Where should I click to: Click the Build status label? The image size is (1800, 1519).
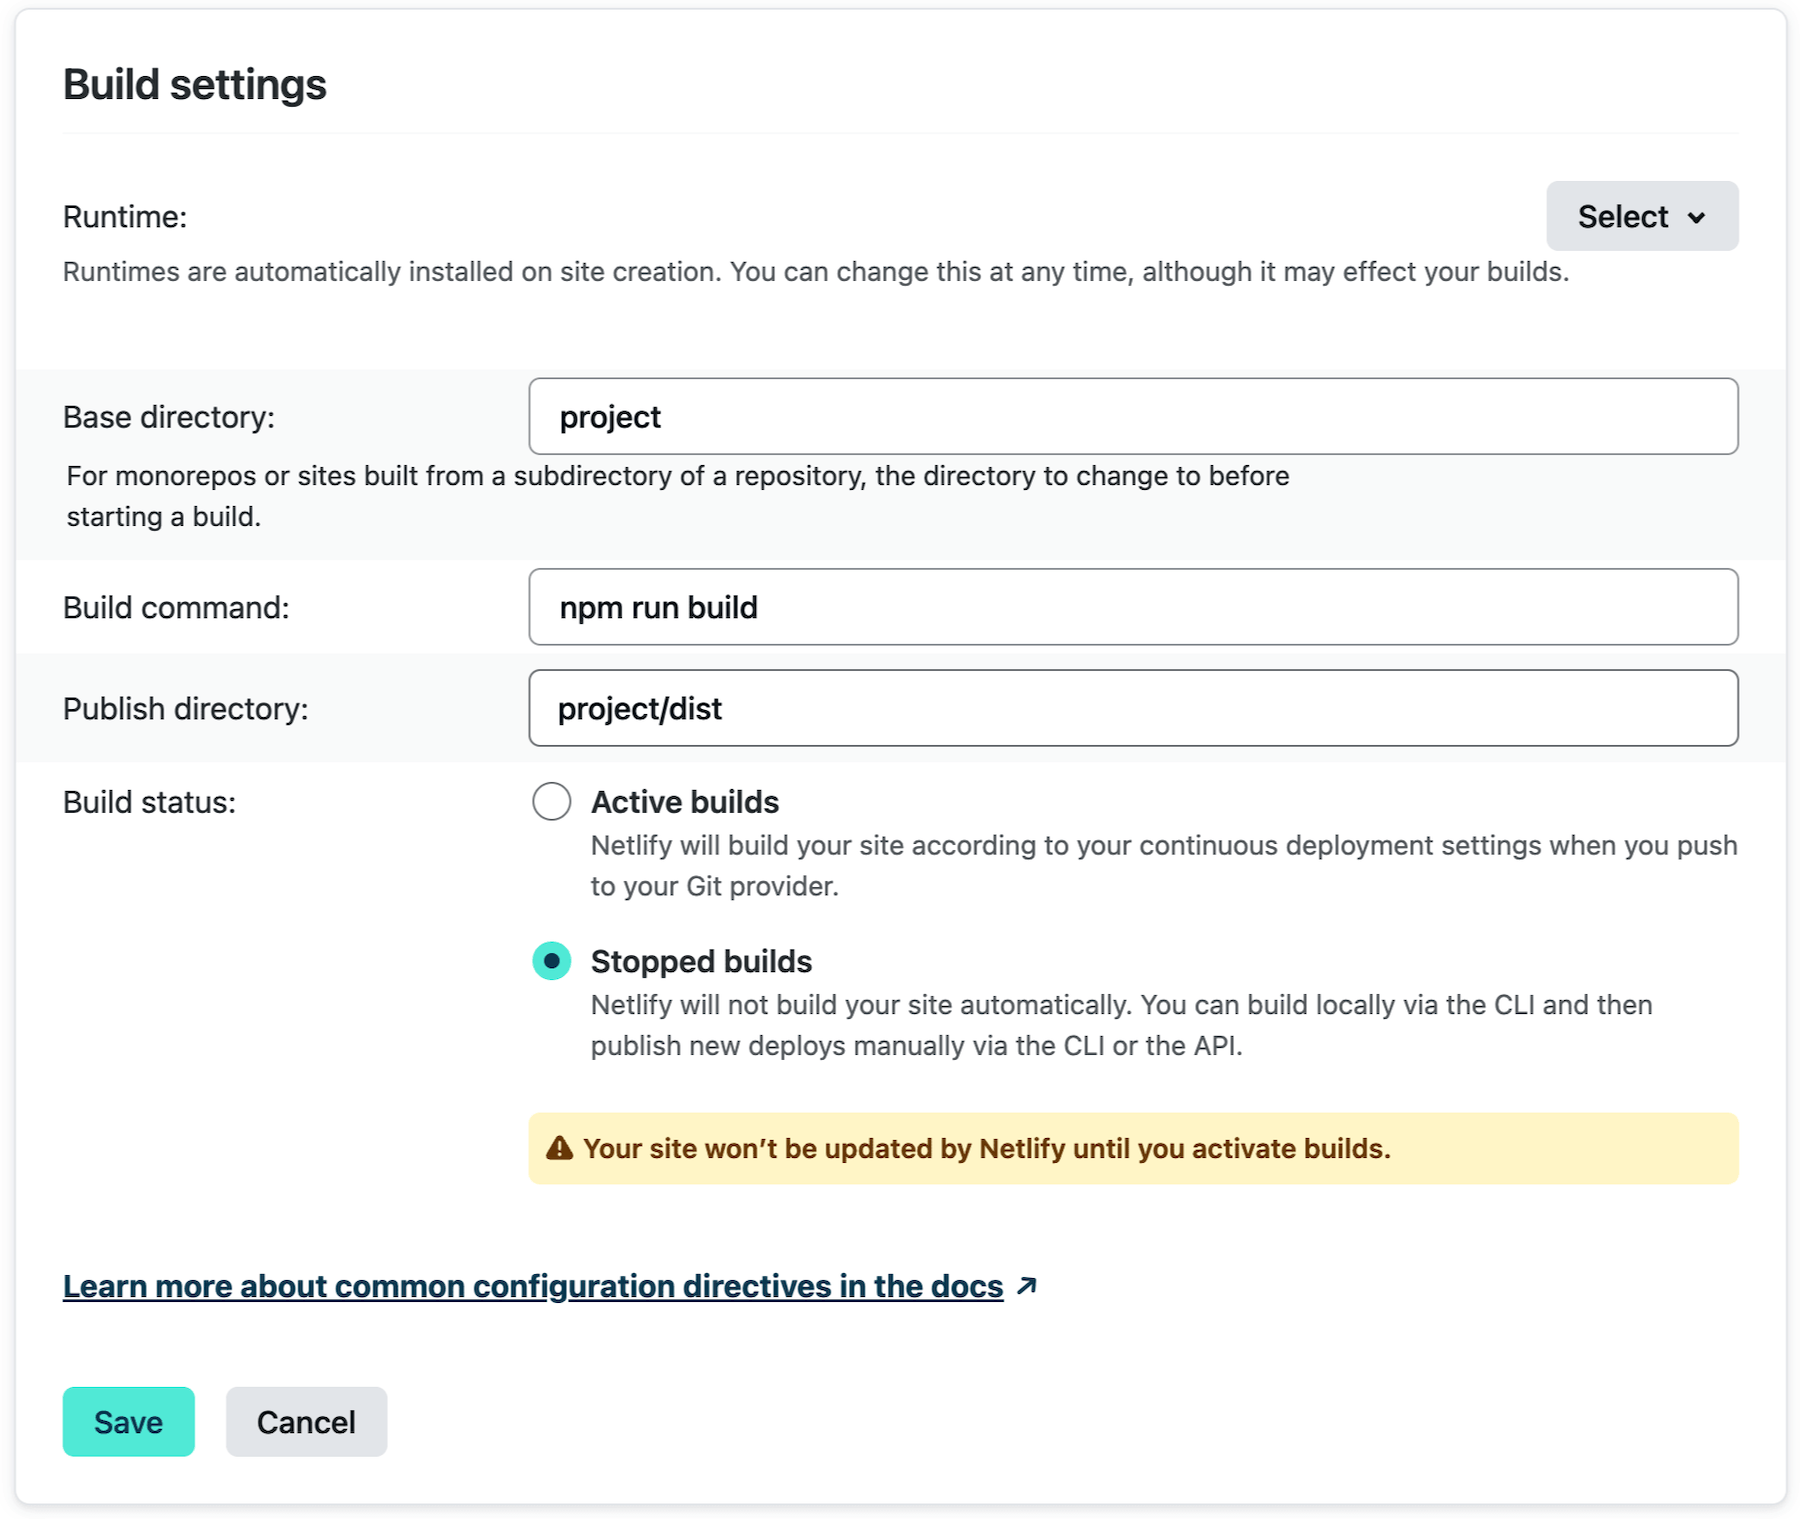[149, 802]
